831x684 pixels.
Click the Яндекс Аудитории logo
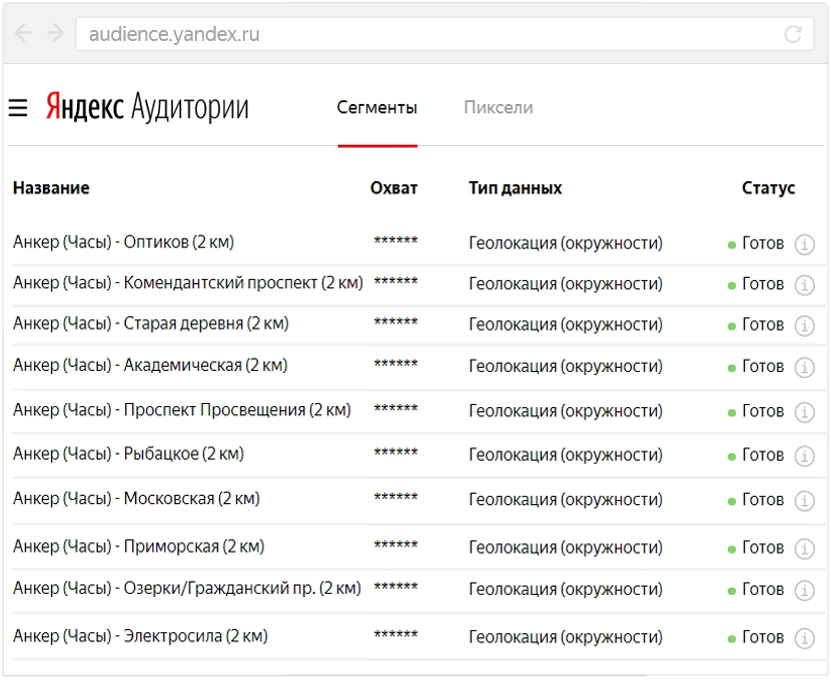(147, 108)
